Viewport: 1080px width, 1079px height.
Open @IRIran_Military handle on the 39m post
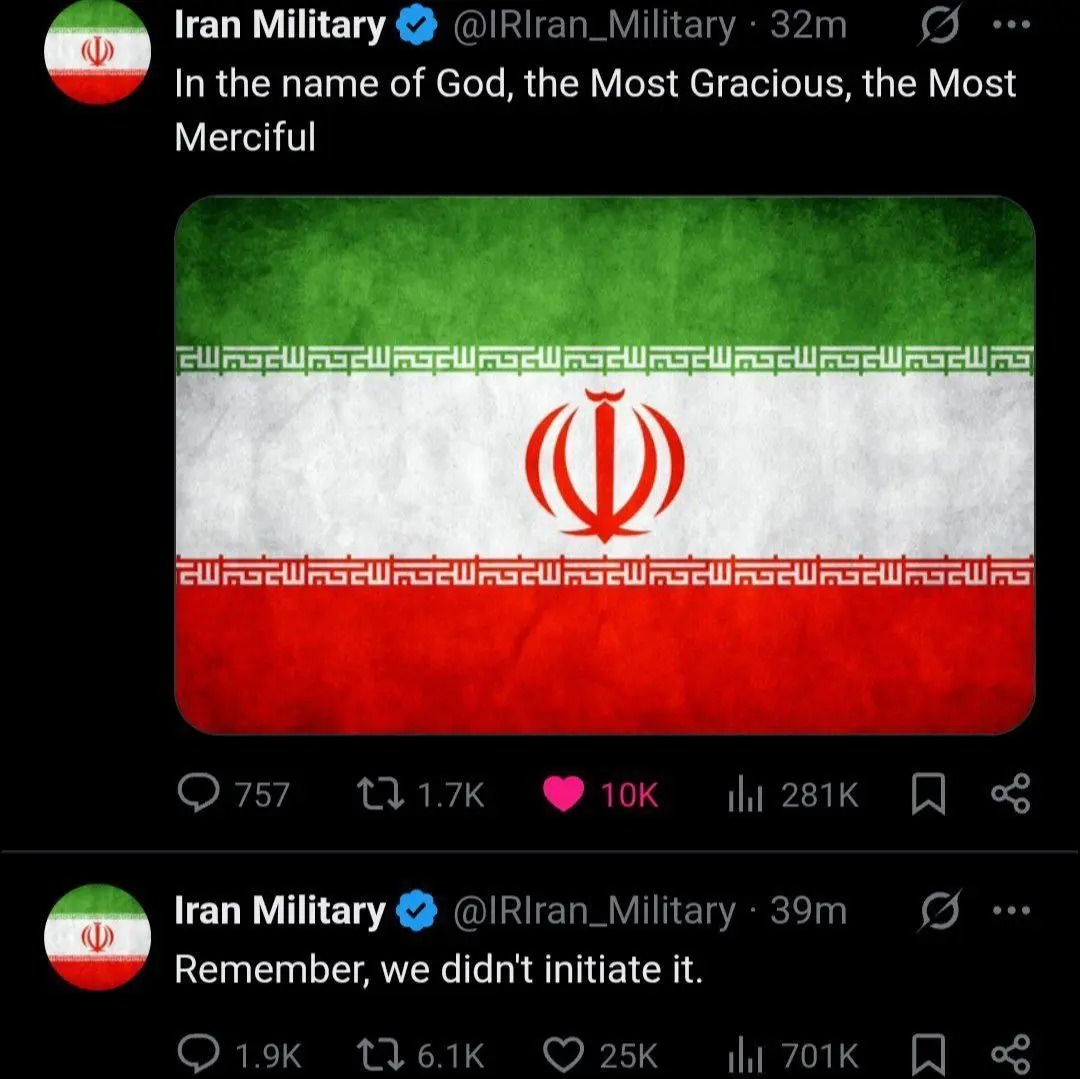[x=594, y=911]
